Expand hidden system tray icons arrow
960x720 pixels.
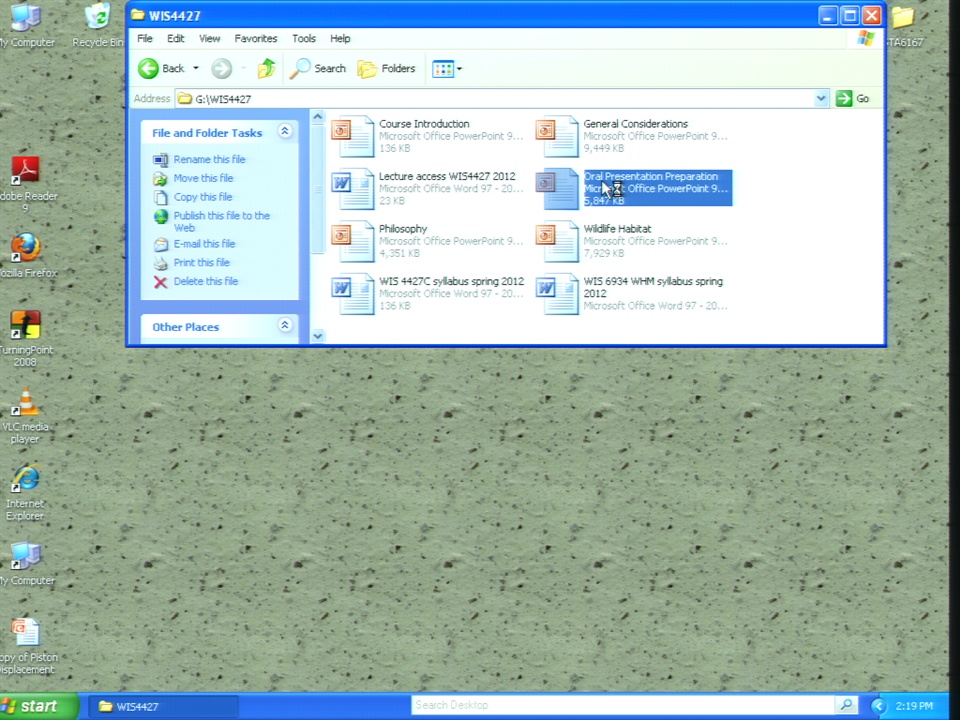(879, 706)
